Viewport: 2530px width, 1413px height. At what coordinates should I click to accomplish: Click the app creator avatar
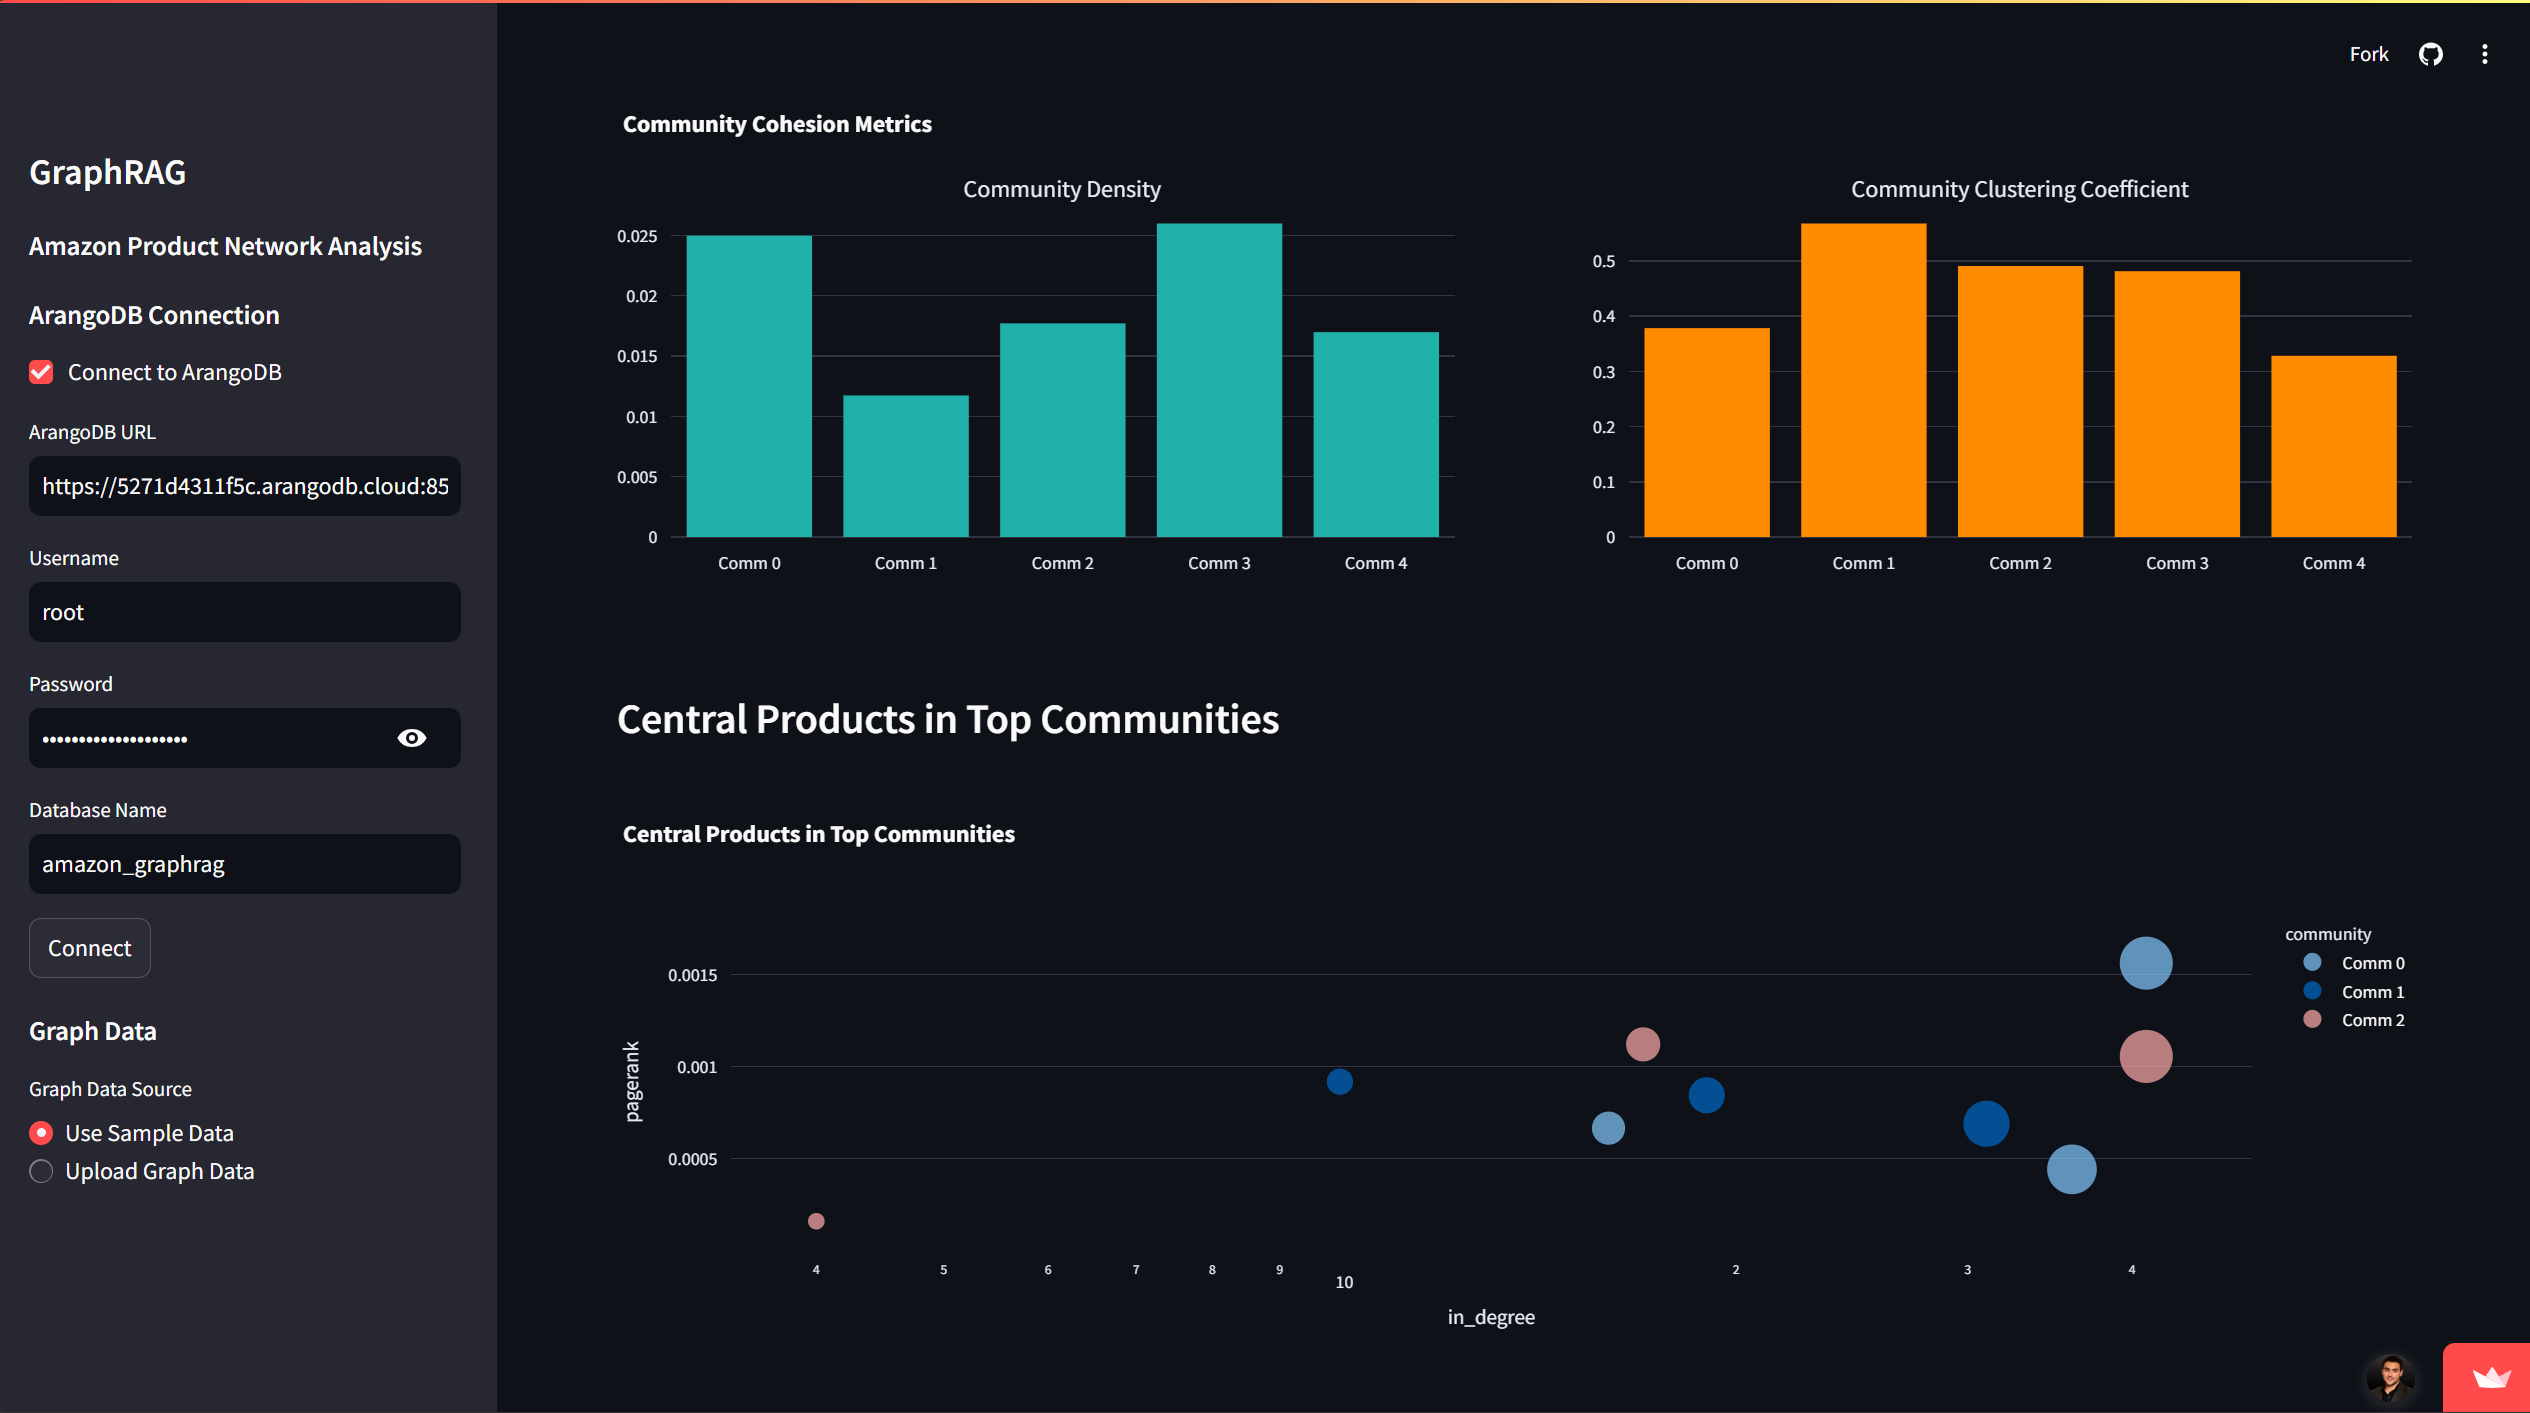[2391, 1378]
